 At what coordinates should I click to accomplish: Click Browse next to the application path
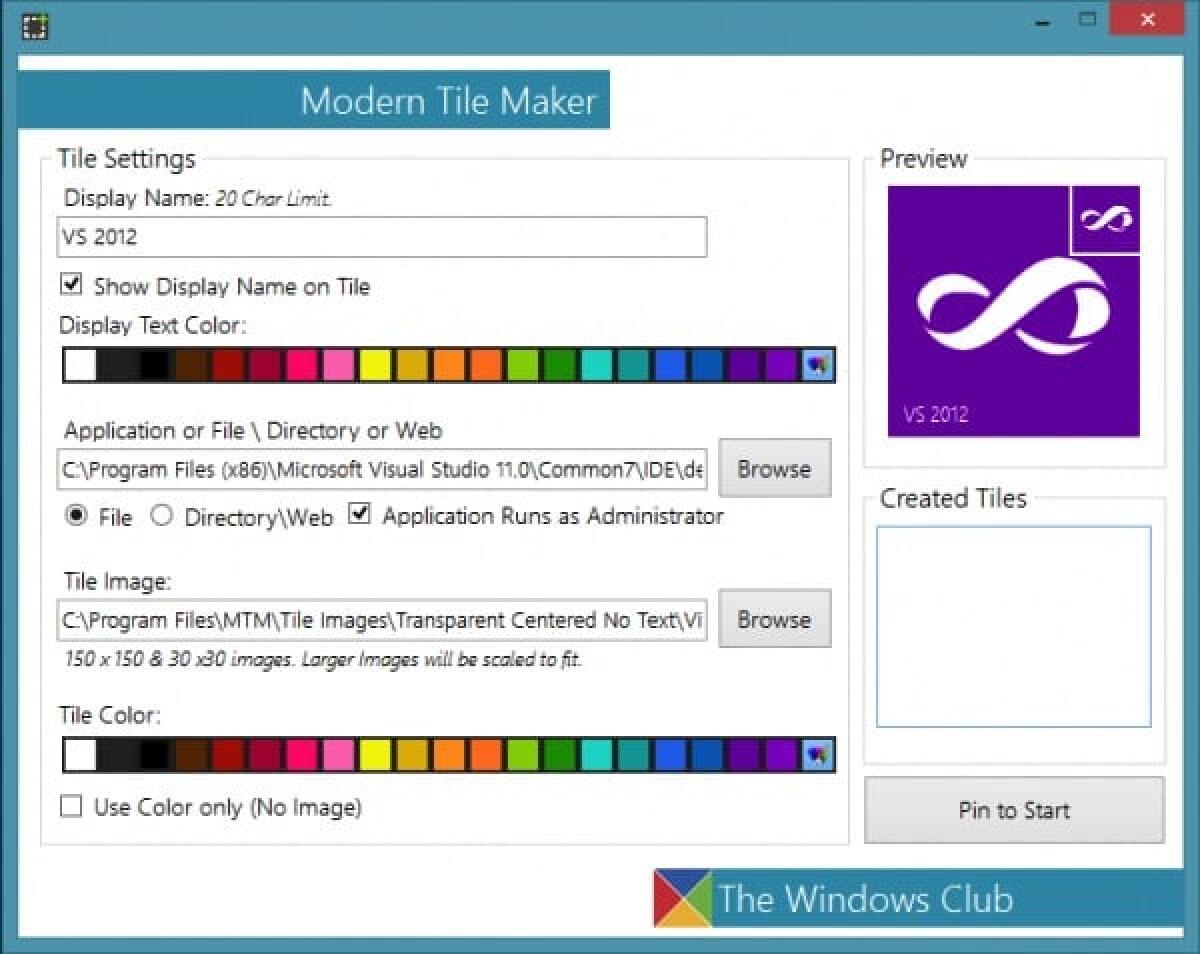tap(775, 468)
